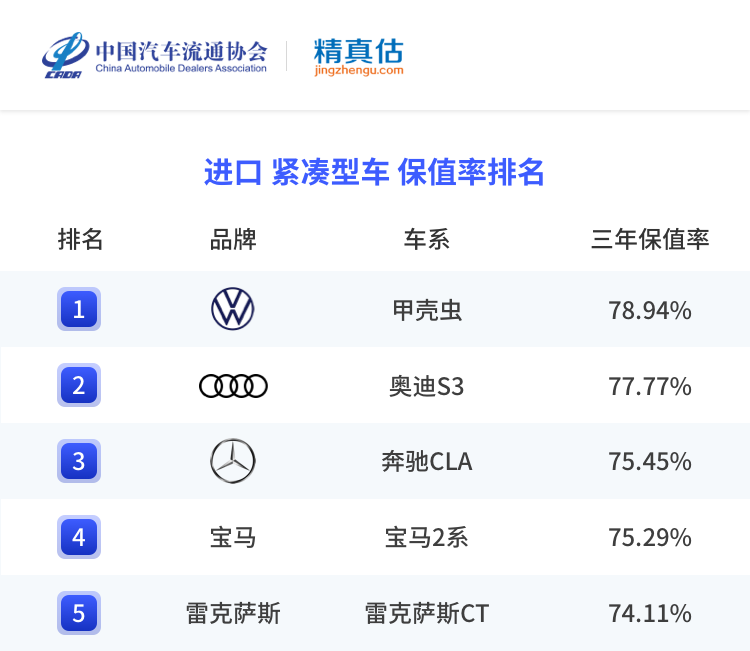Select the 宝马2系 model name
750x651 pixels.
tap(427, 538)
